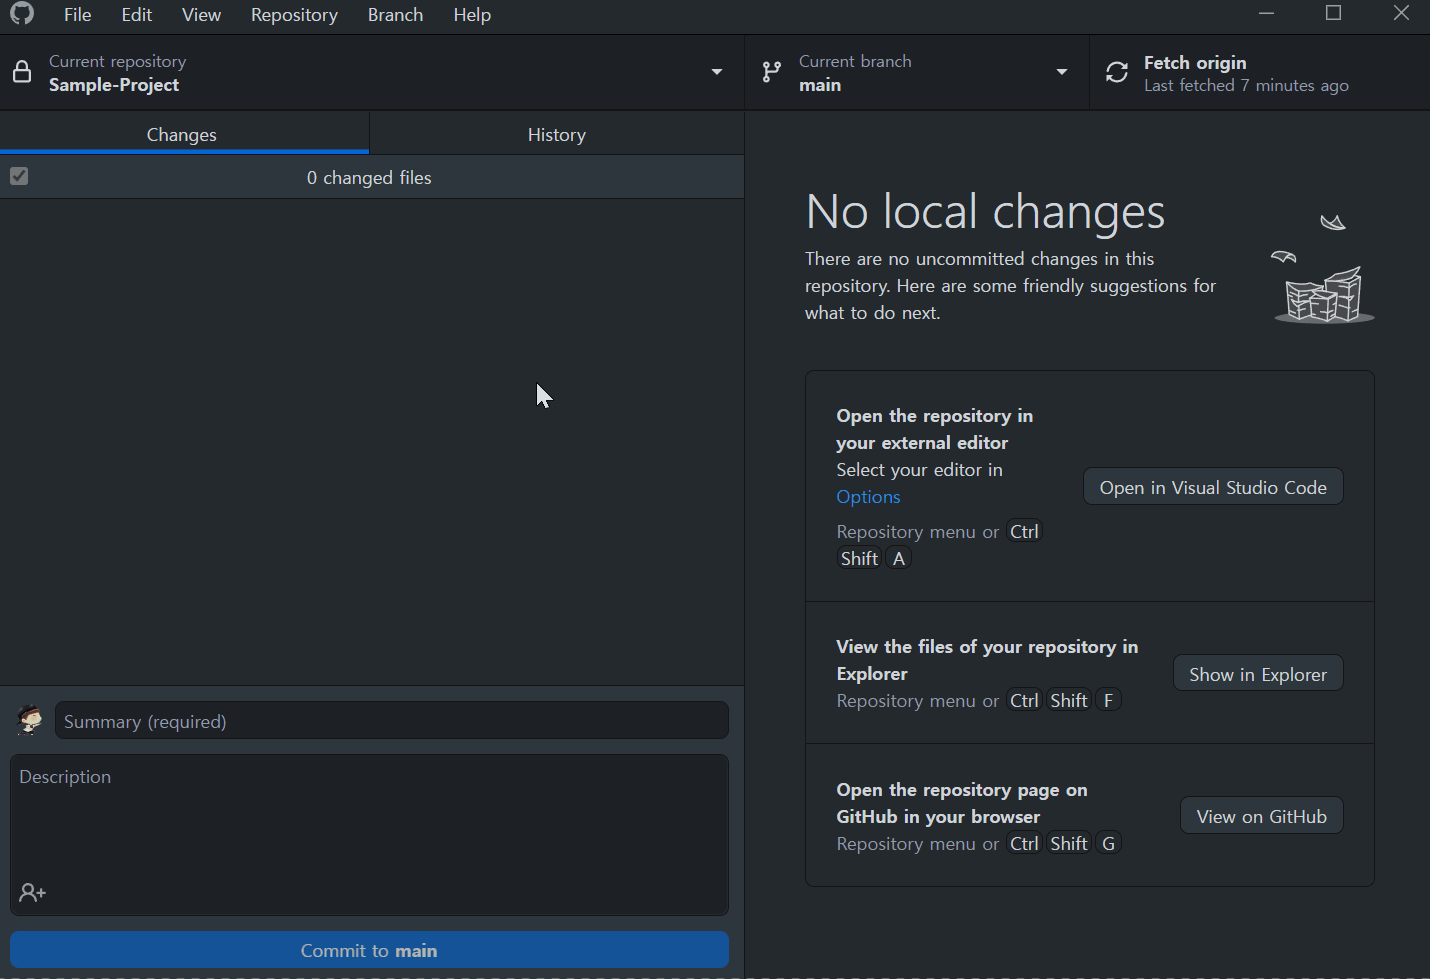The height and width of the screenshot is (979, 1430).
Task: Switch to the Changes tab
Action: (x=184, y=134)
